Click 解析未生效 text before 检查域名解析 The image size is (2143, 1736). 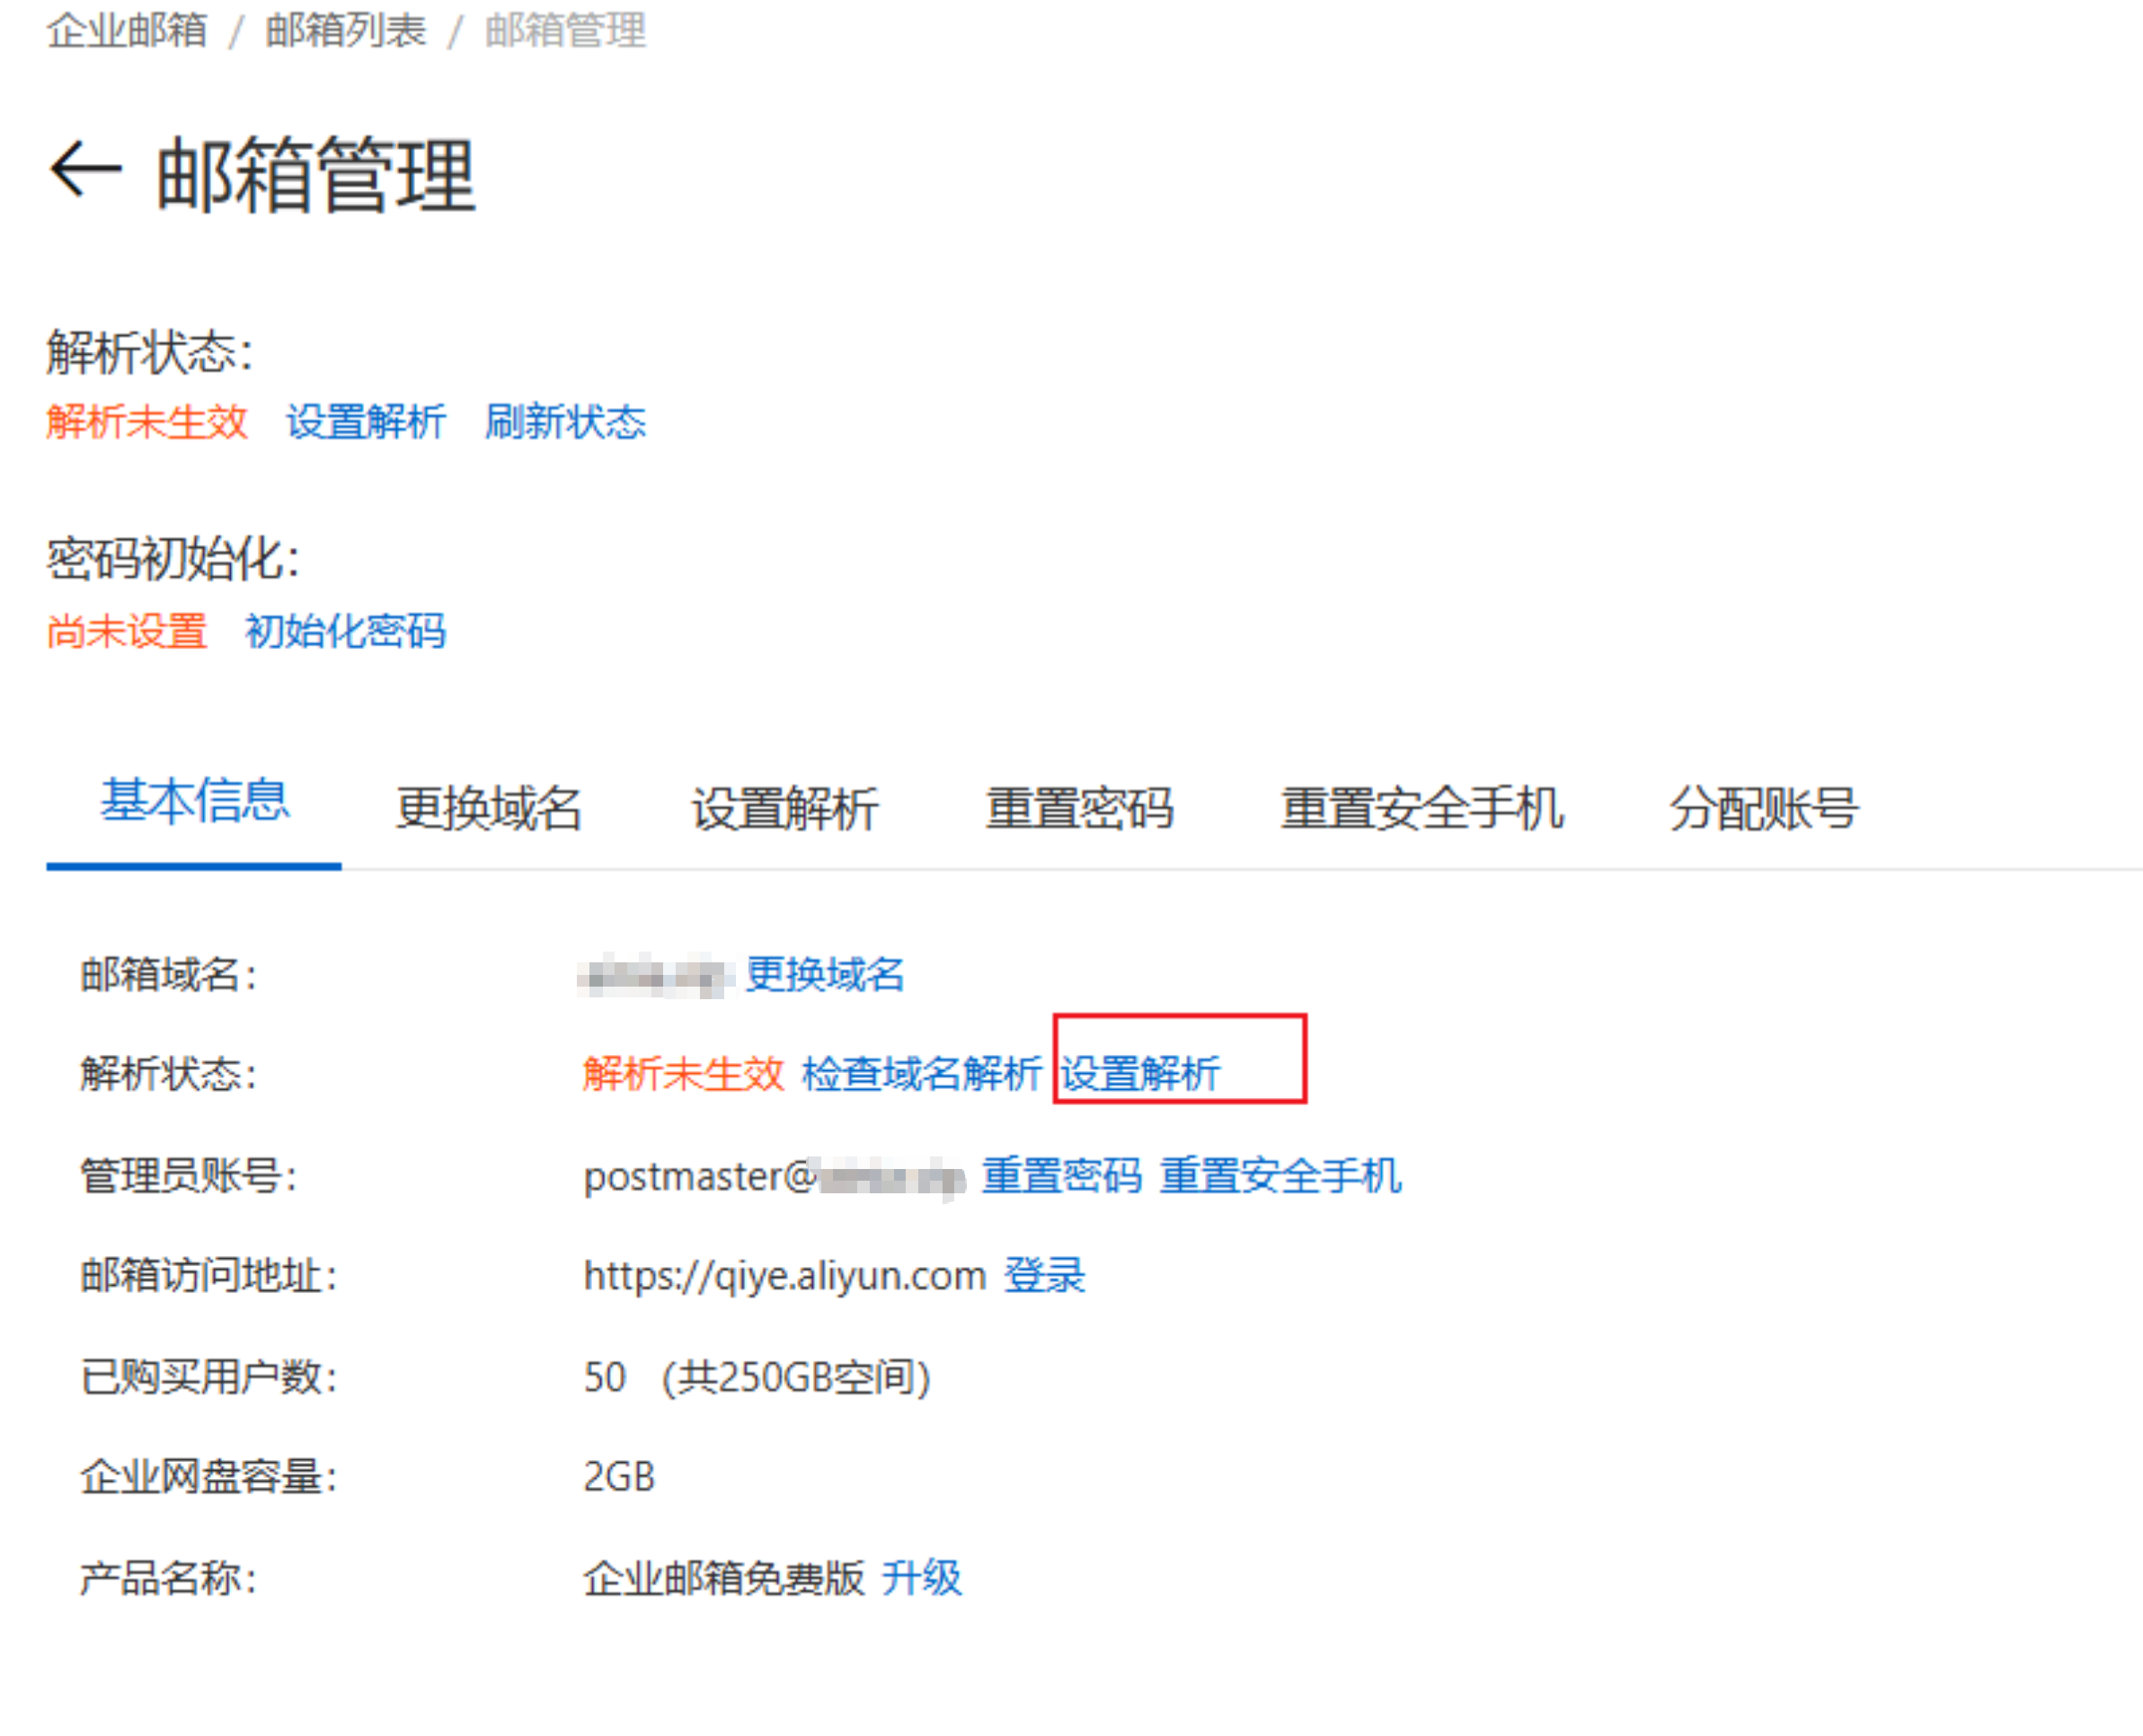click(x=683, y=1074)
